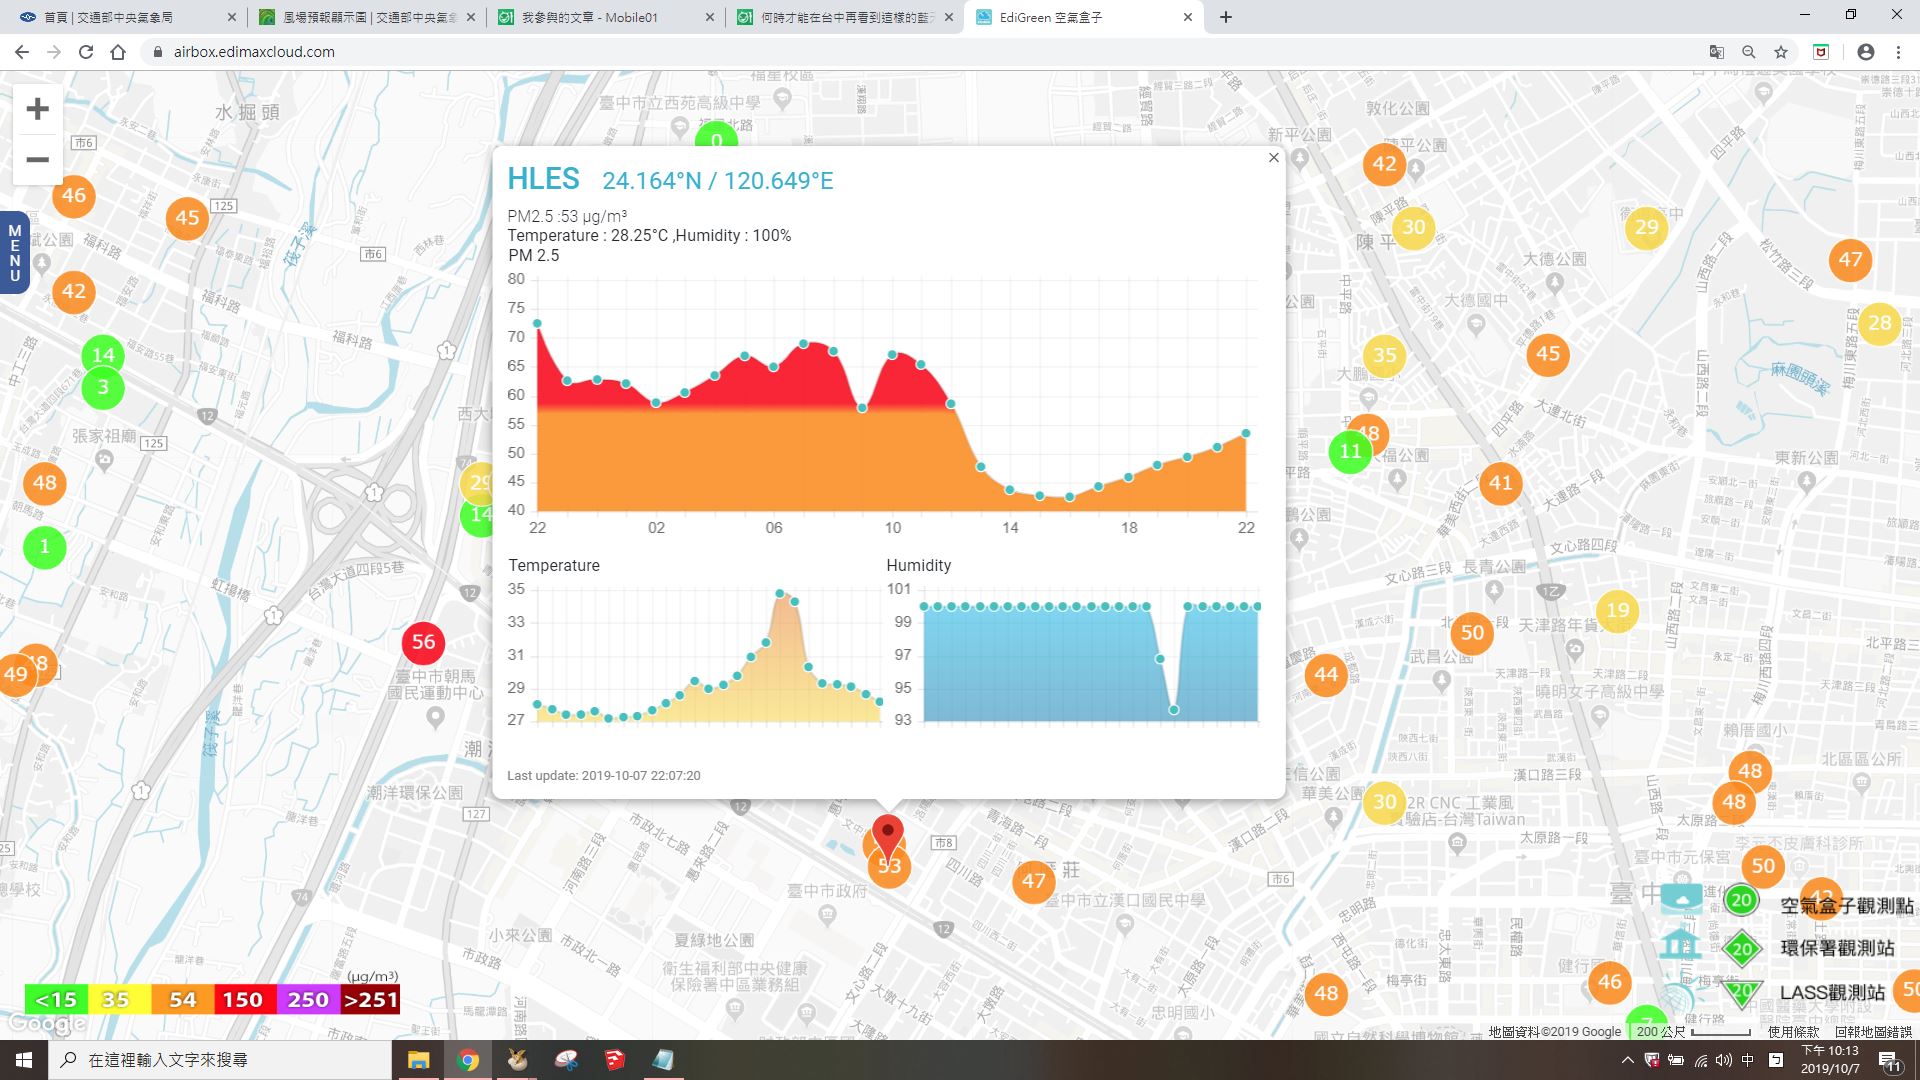This screenshot has height=1080, width=1920.
Task: Select the orange 41 sensor marker
Action: coord(1500,483)
